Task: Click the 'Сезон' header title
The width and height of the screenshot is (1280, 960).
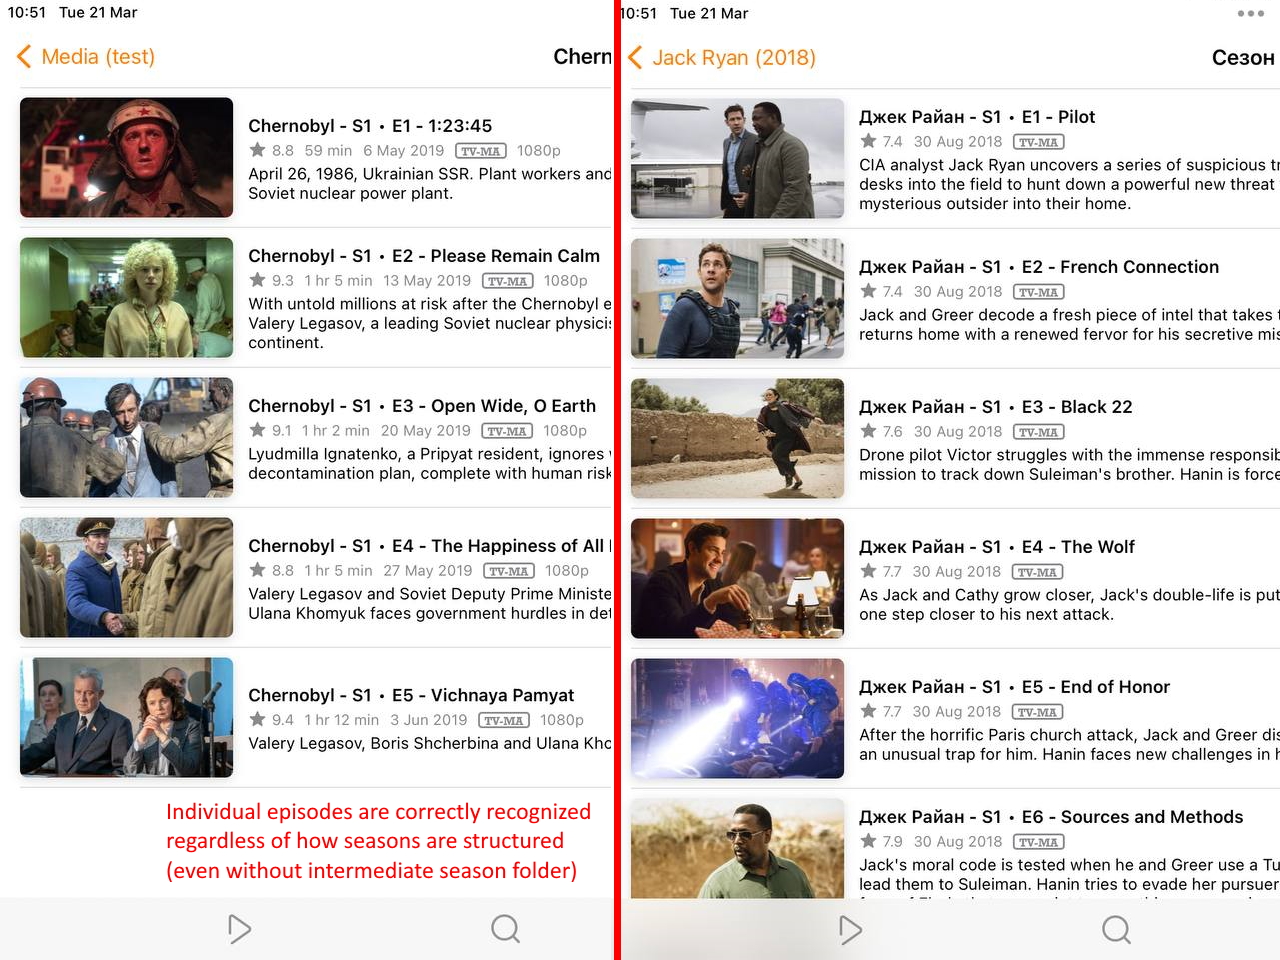Action: pos(1244,58)
